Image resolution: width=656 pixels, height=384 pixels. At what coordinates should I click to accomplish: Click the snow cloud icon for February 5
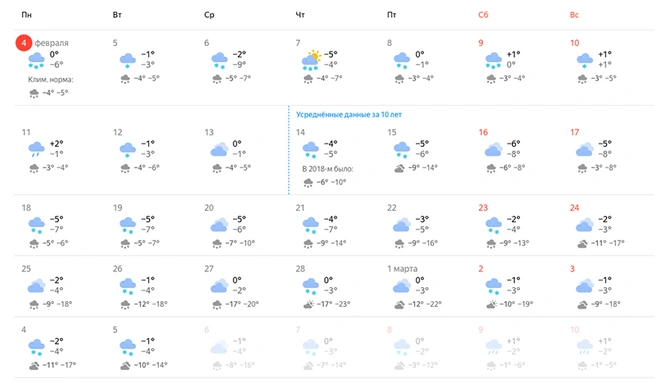point(128,61)
